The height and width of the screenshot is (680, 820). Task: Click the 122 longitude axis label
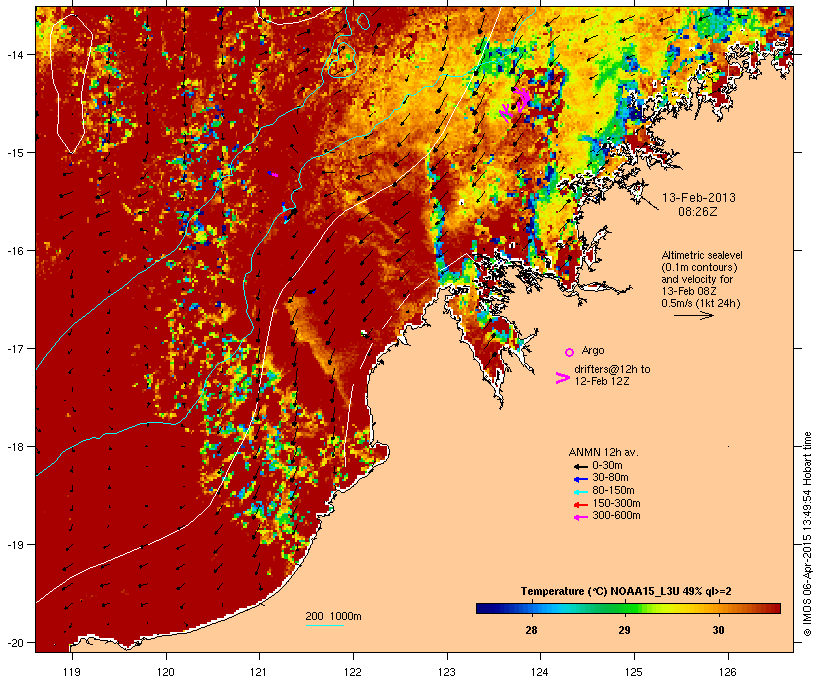point(353,672)
